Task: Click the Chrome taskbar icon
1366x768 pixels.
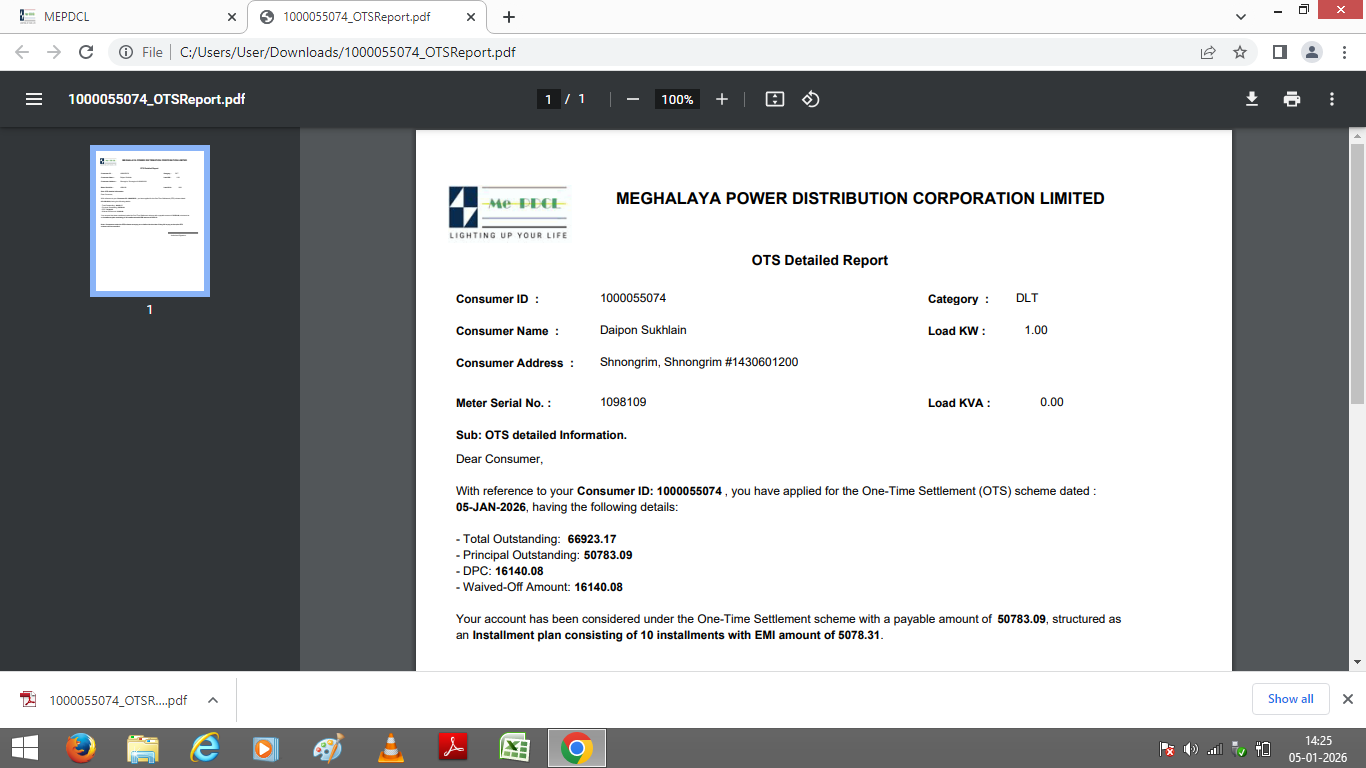Action: (x=577, y=748)
